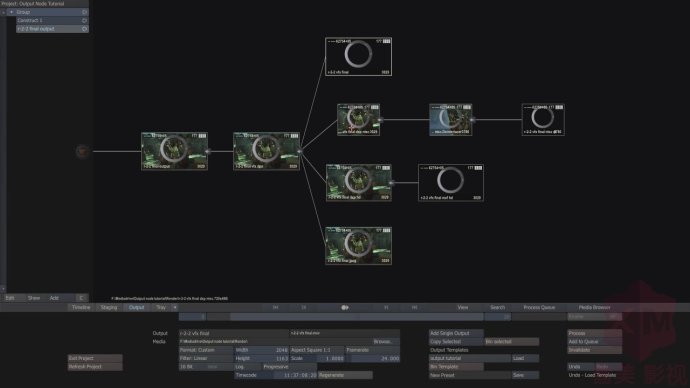Click the timeline scrub bar
690x388 pixels.
(x=356, y=316)
